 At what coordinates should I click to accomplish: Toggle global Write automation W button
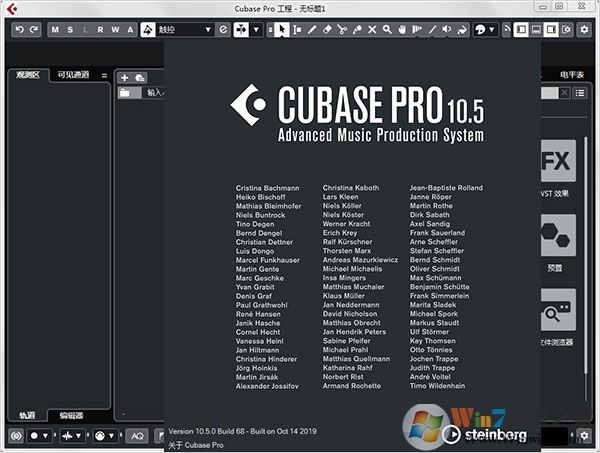coord(115,29)
